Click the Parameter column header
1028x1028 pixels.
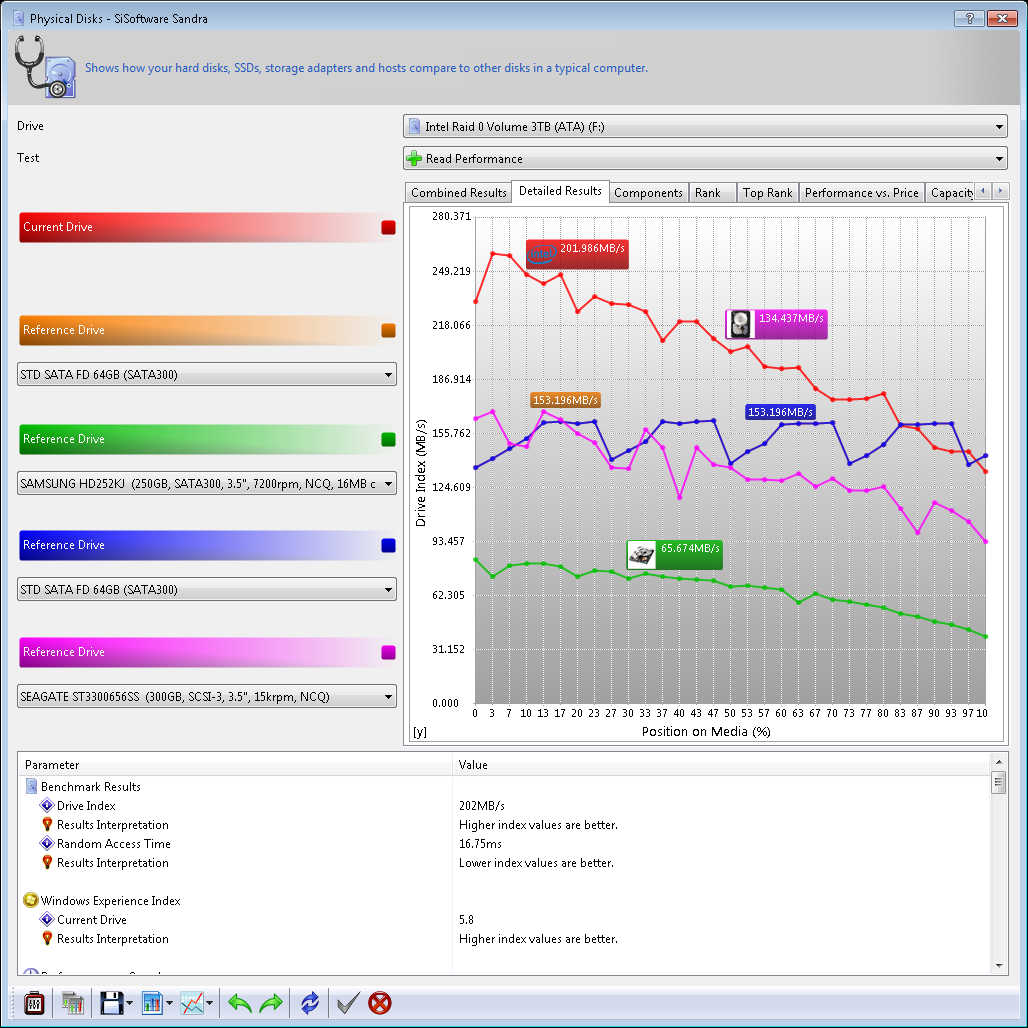coord(236,764)
